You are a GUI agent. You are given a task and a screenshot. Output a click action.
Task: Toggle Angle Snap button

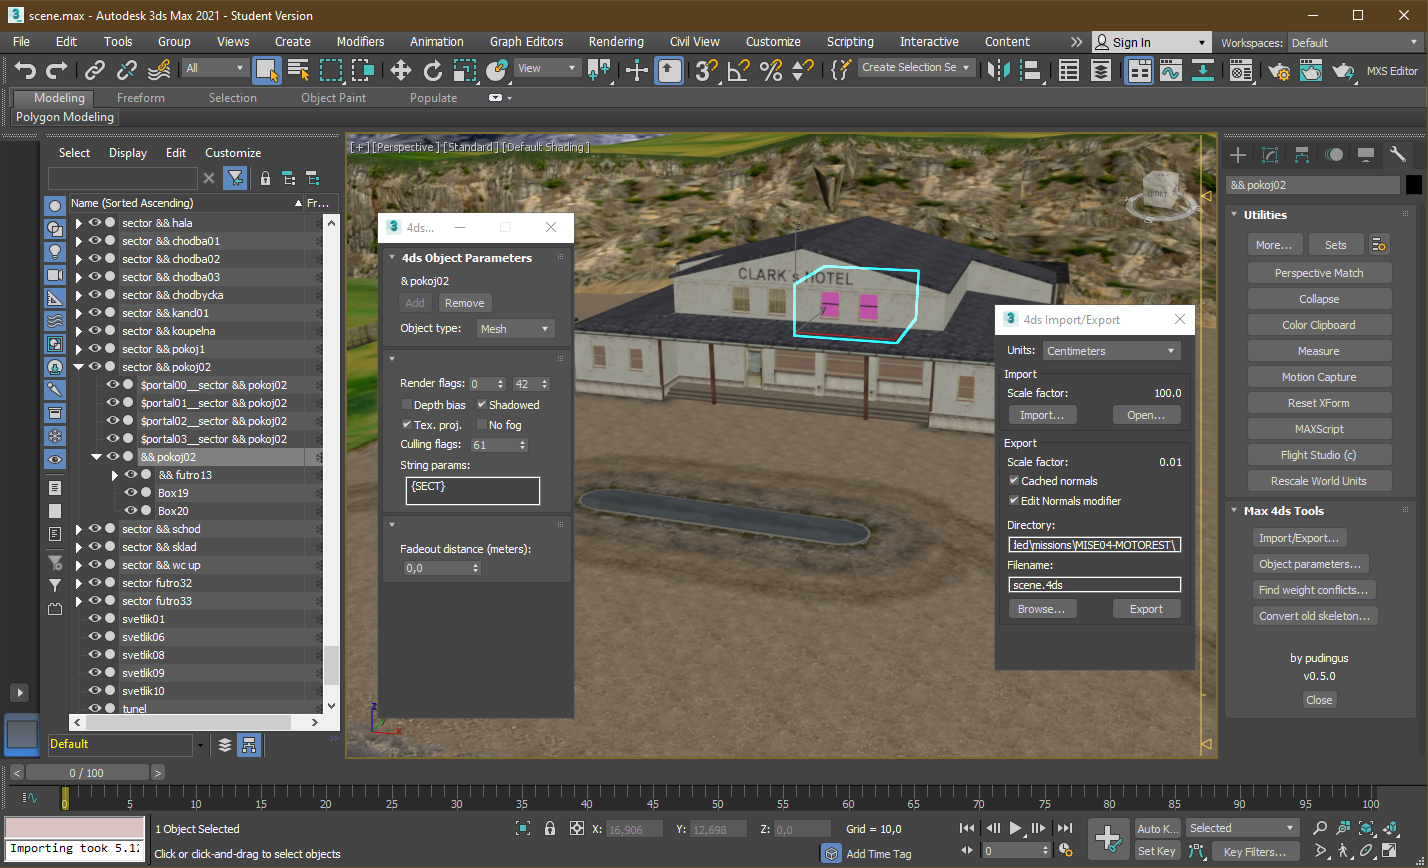(738, 70)
